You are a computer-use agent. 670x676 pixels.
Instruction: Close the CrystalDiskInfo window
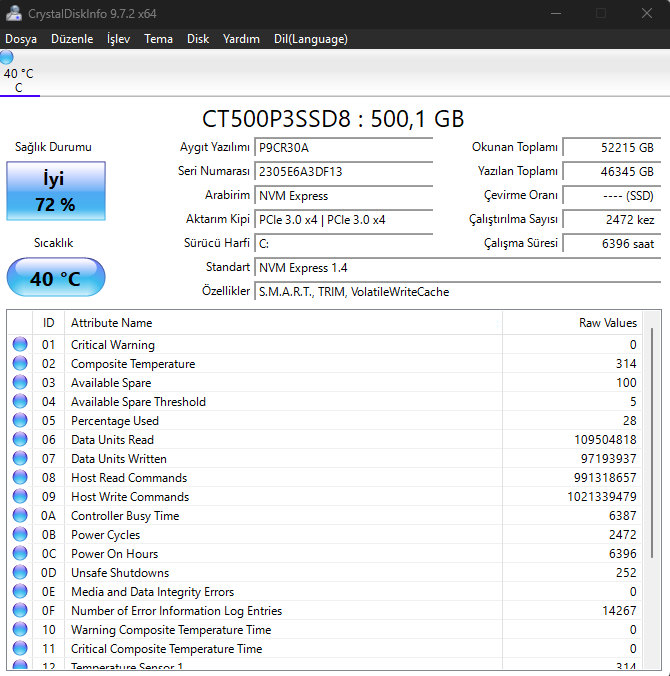point(647,13)
